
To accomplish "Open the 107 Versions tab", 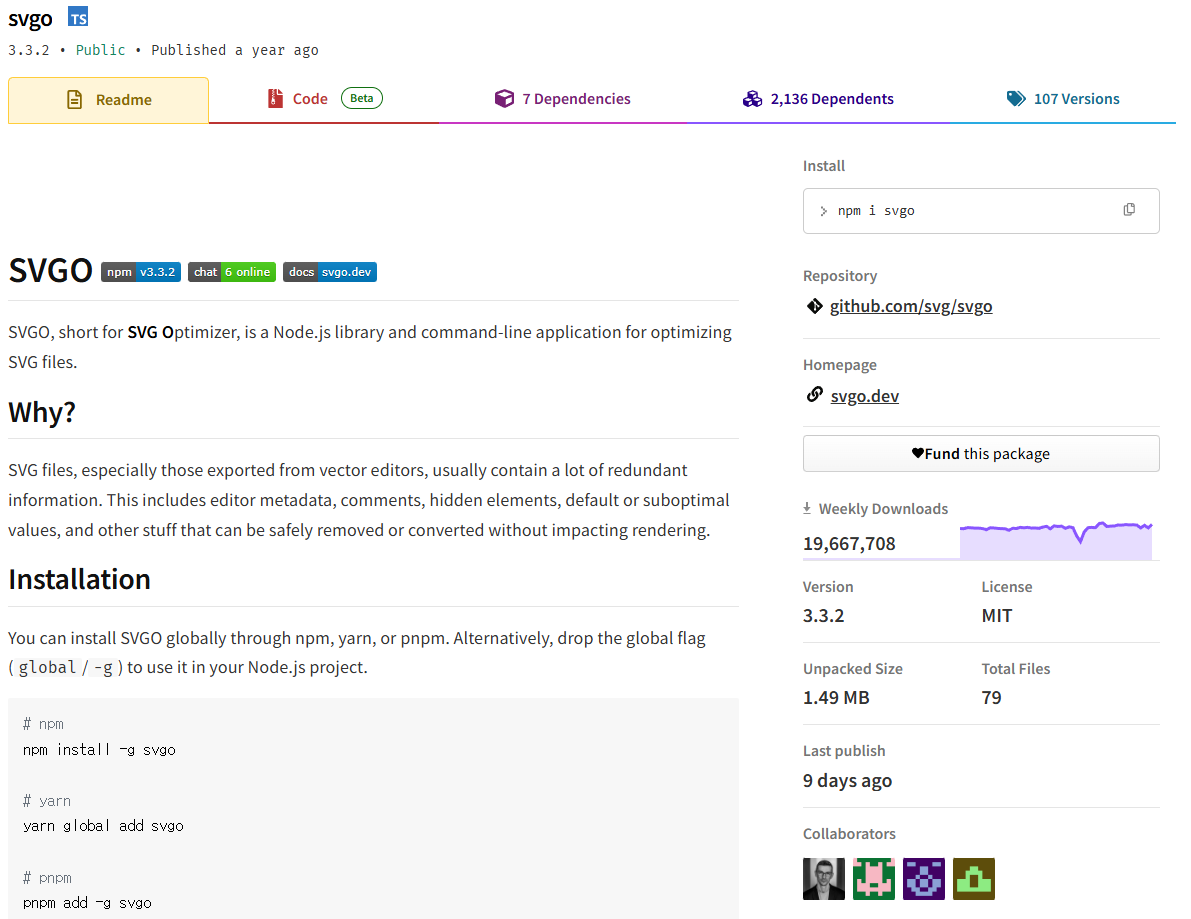I will [1063, 99].
